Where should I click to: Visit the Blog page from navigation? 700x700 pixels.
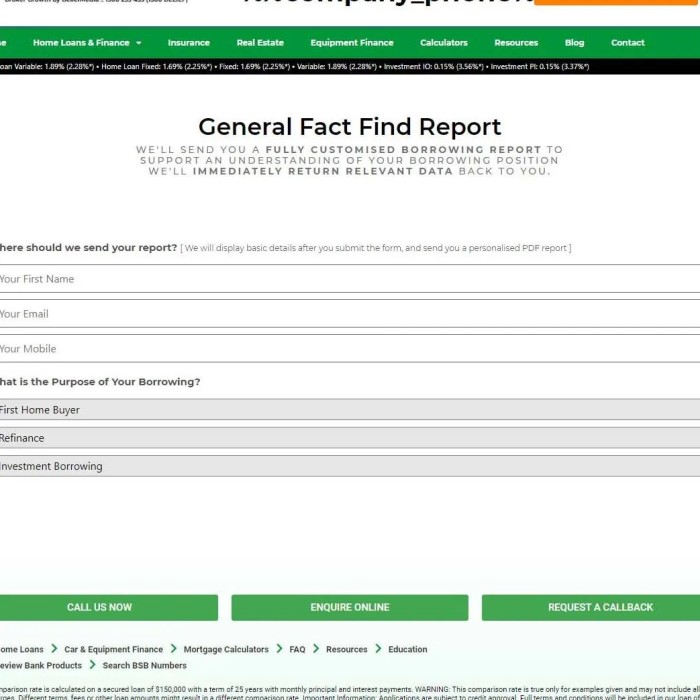[x=574, y=43]
